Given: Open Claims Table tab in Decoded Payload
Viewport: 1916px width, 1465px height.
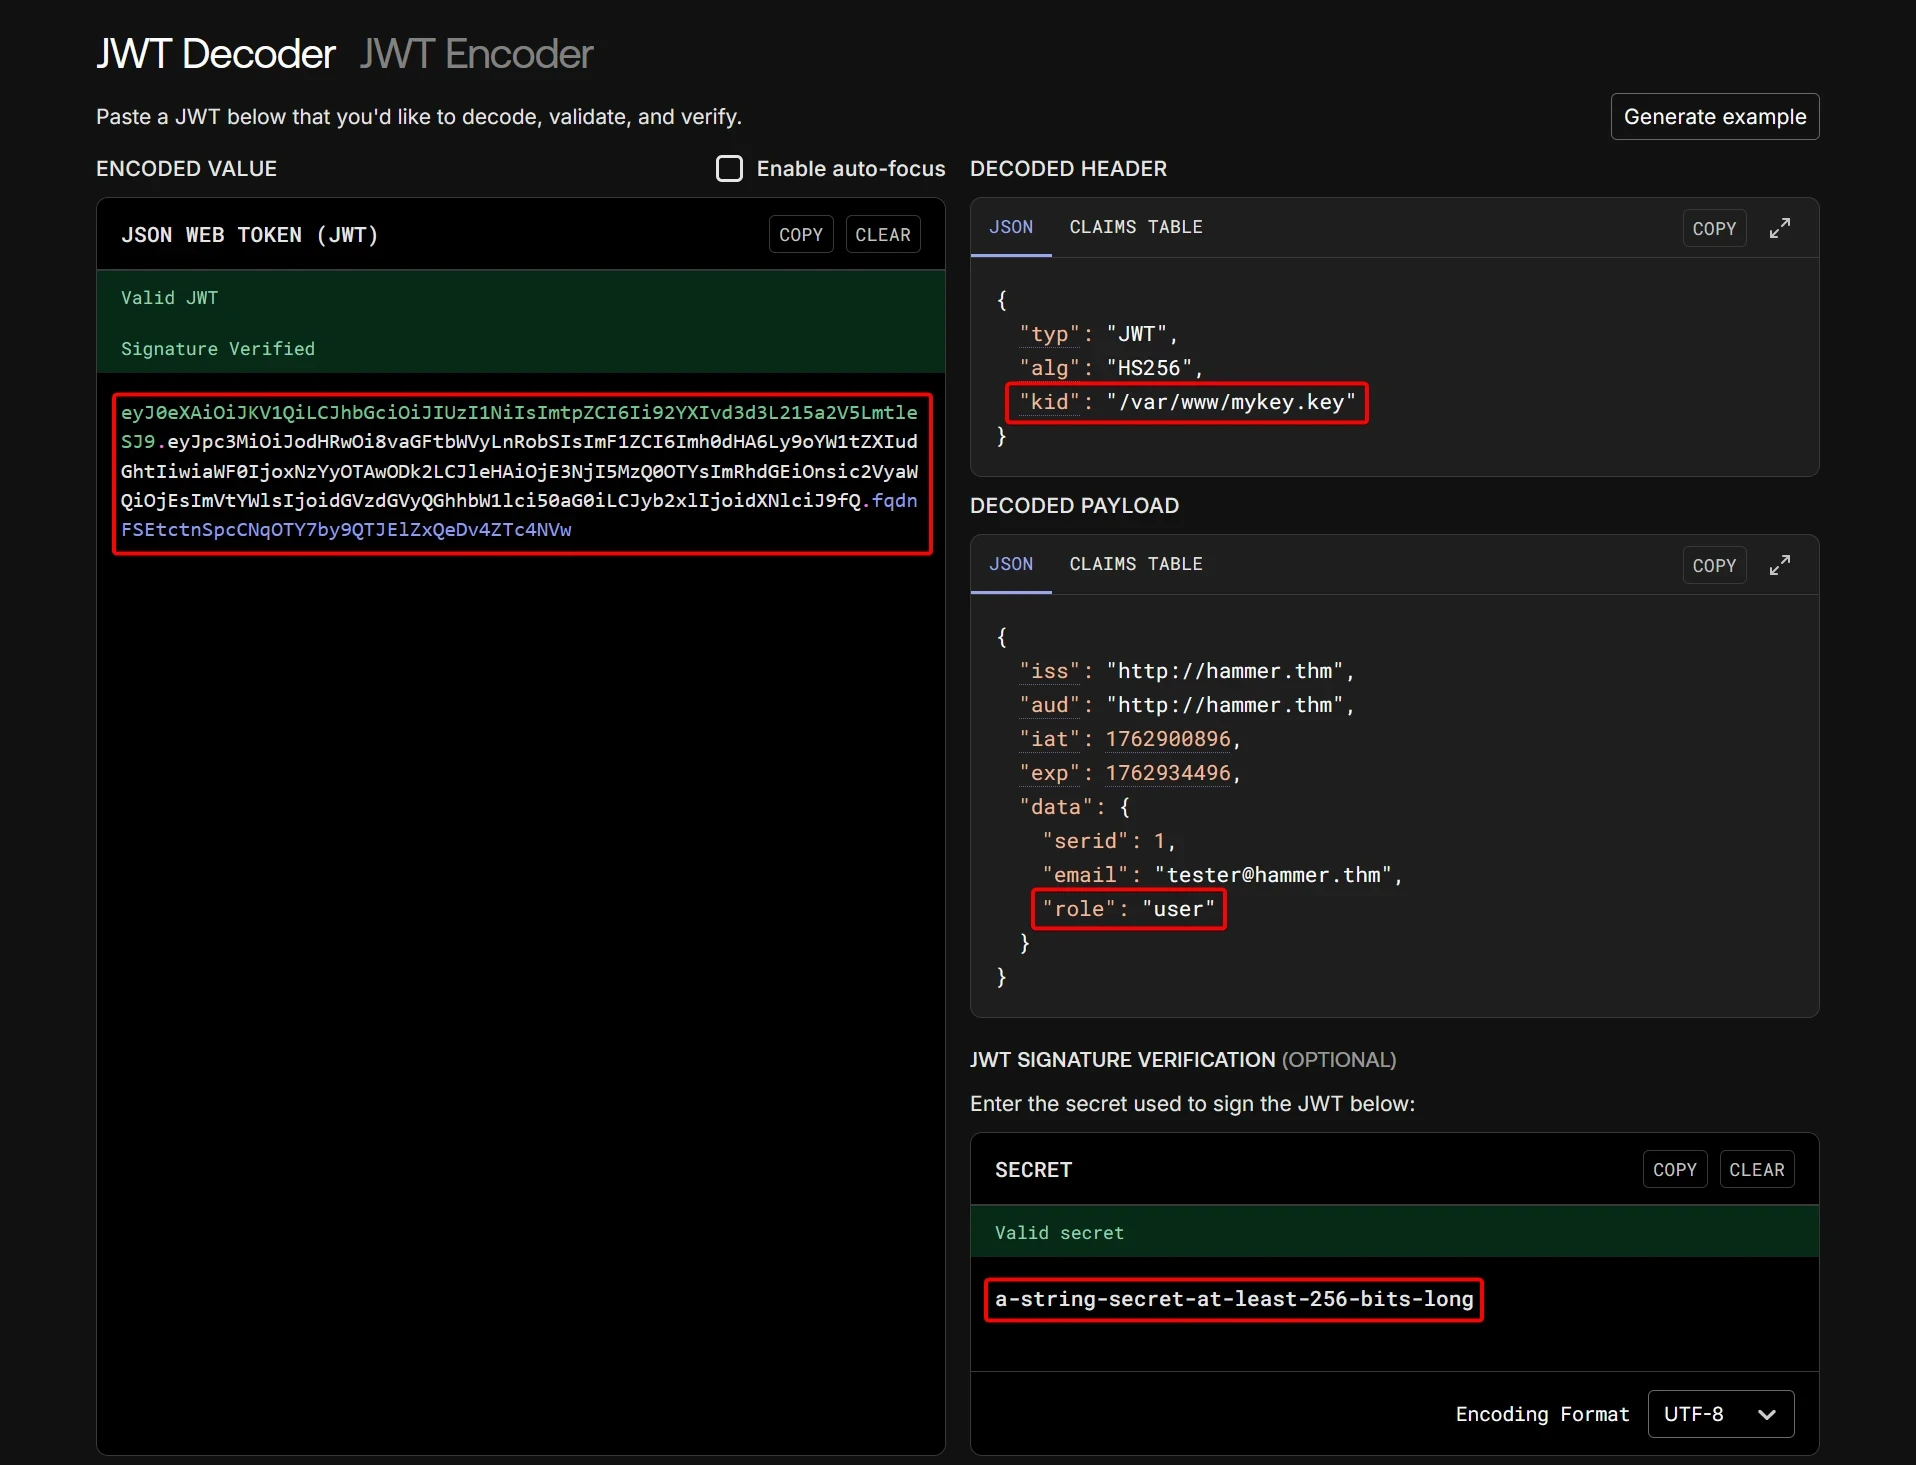Looking at the screenshot, I should click(x=1135, y=564).
